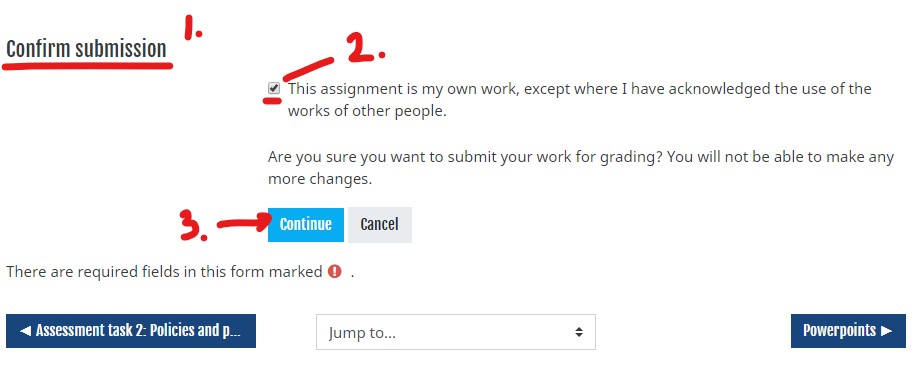Click the 'This assignment is my own work' label
Image resolution: width=918 pixels, height=374 pixels.
coord(580,99)
